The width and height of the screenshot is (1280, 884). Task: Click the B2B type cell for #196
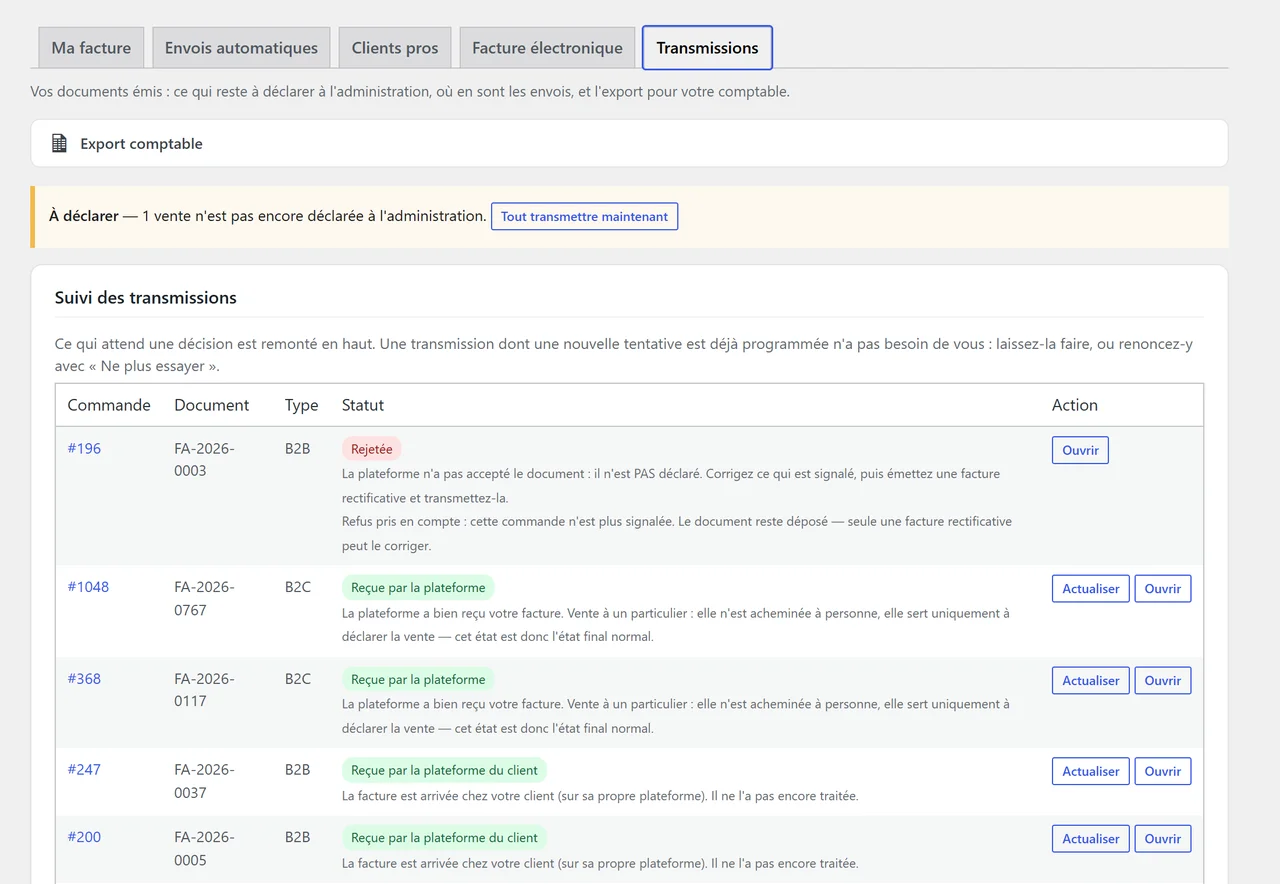[298, 448]
